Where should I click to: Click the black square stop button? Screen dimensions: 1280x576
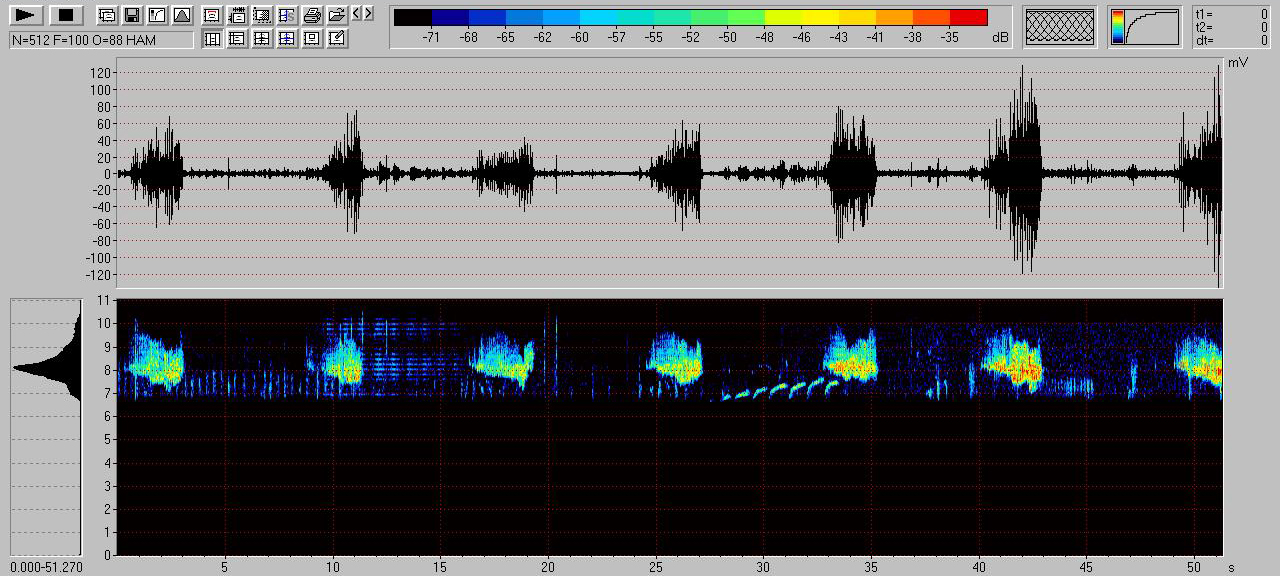(66, 15)
